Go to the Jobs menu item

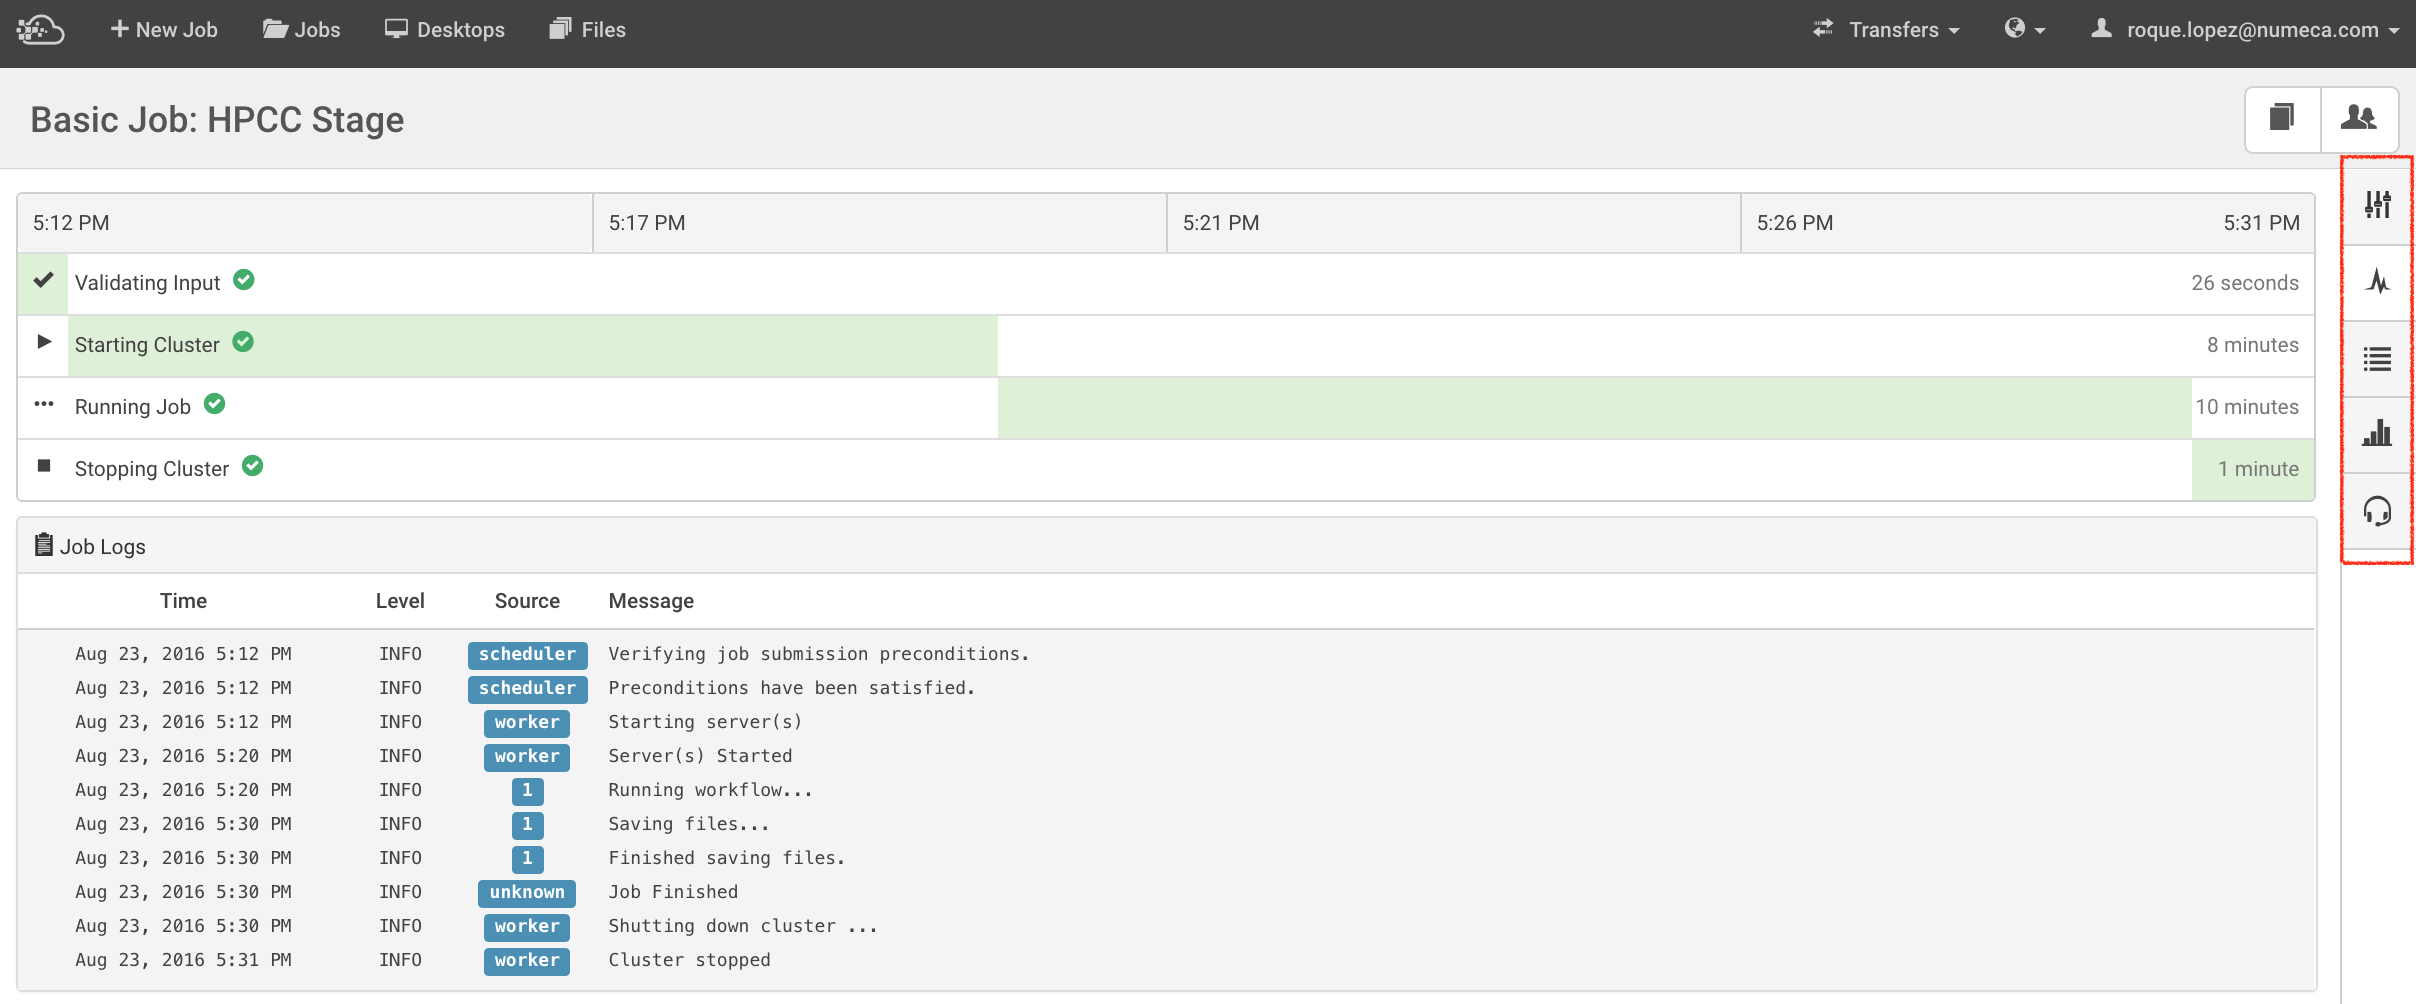click(x=301, y=30)
